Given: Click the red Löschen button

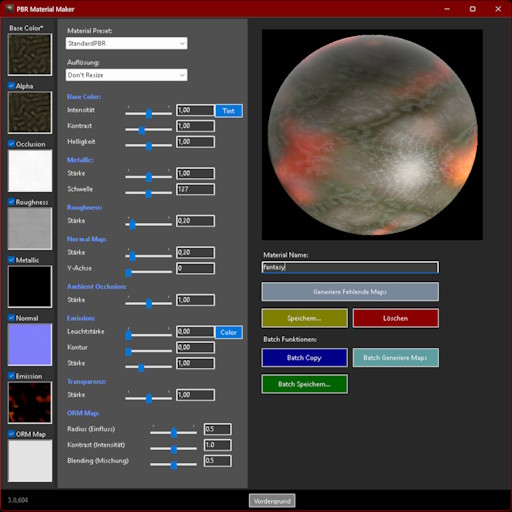Looking at the screenshot, I should (x=396, y=318).
